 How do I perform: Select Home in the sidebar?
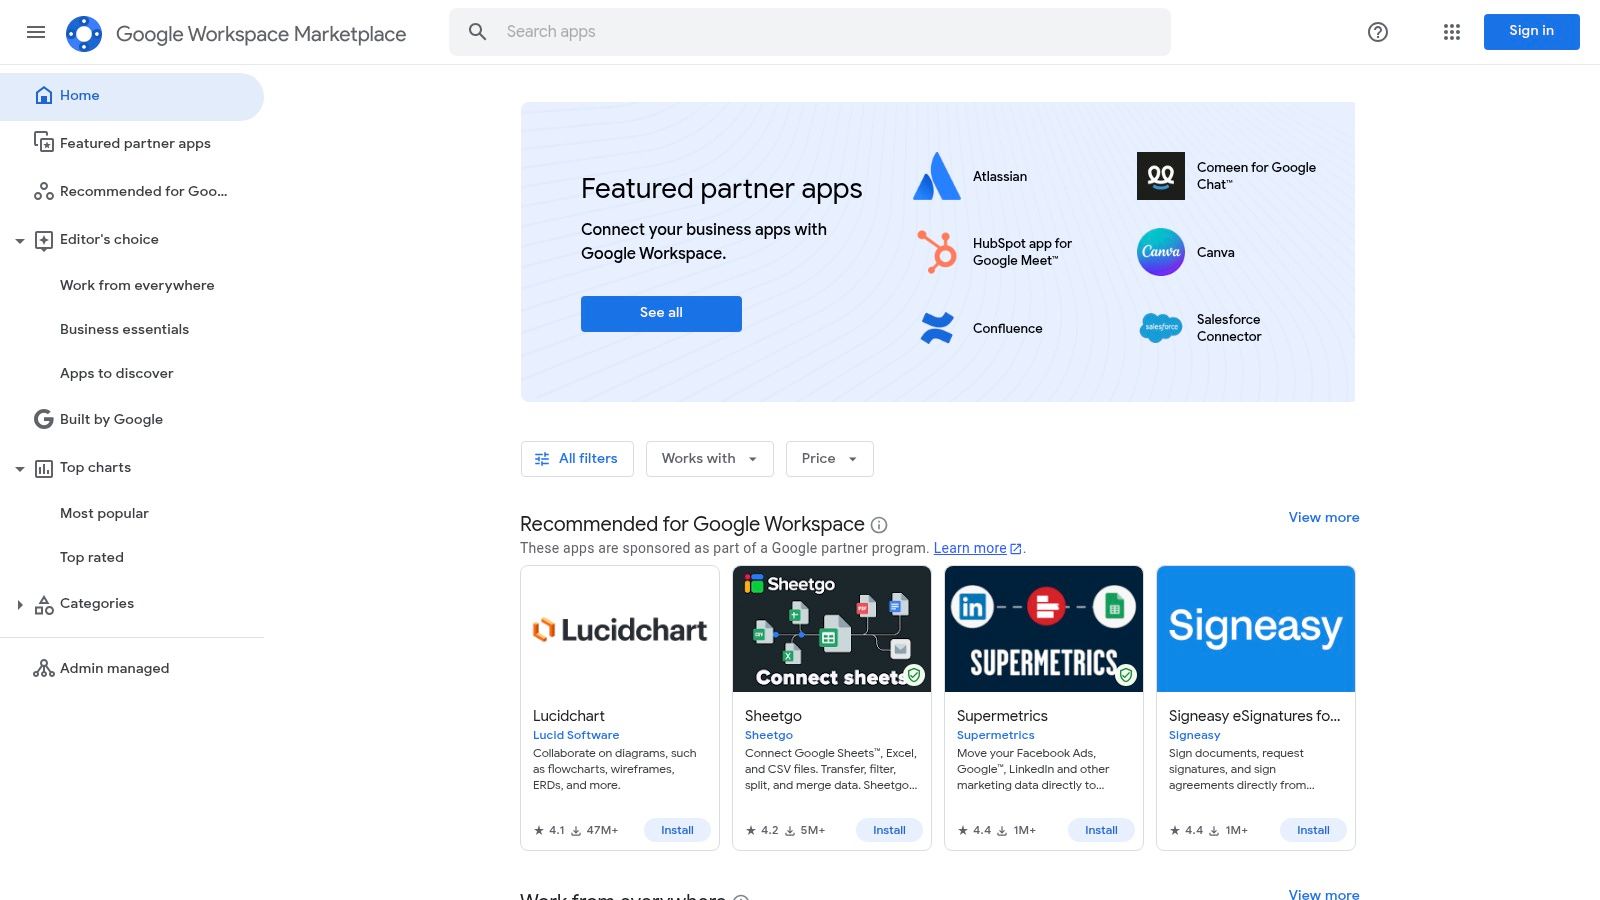[132, 96]
